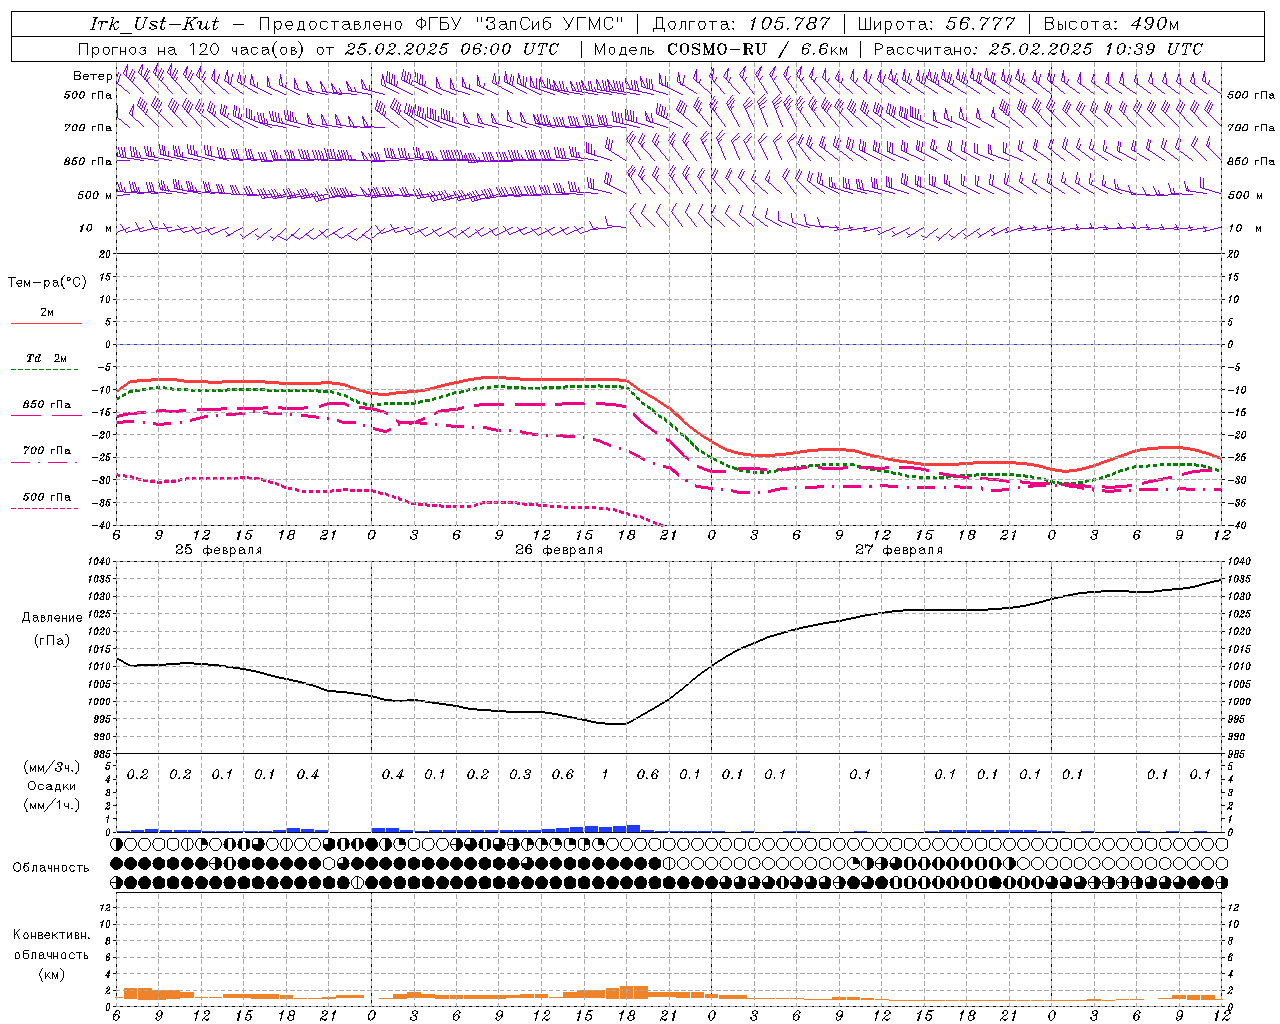Select the Давление pressure panel label
This screenshot has height=1024, width=1280.
click(x=52, y=618)
